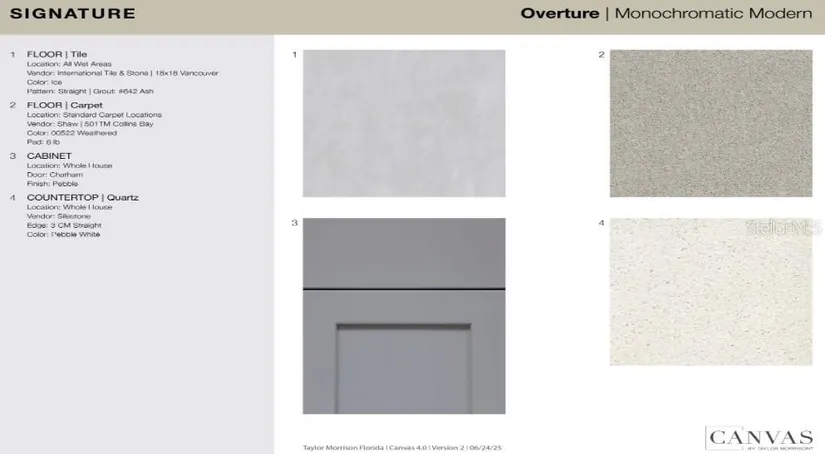The height and width of the screenshot is (454, 825).
Task: Click the International Tile & Stone vendor line
Action: click(x=122, y=73)
